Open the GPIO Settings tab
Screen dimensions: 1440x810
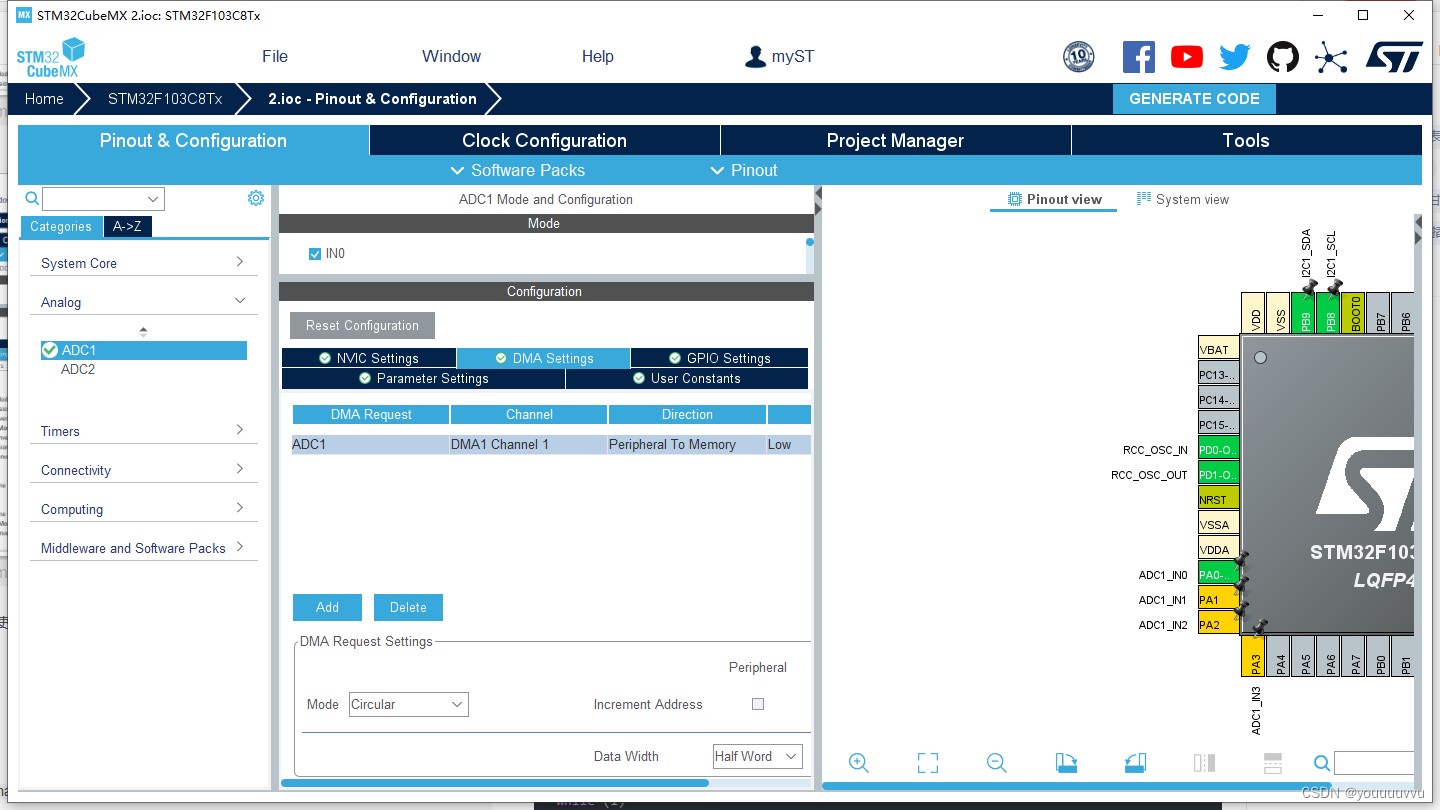(x=719, y=358)
